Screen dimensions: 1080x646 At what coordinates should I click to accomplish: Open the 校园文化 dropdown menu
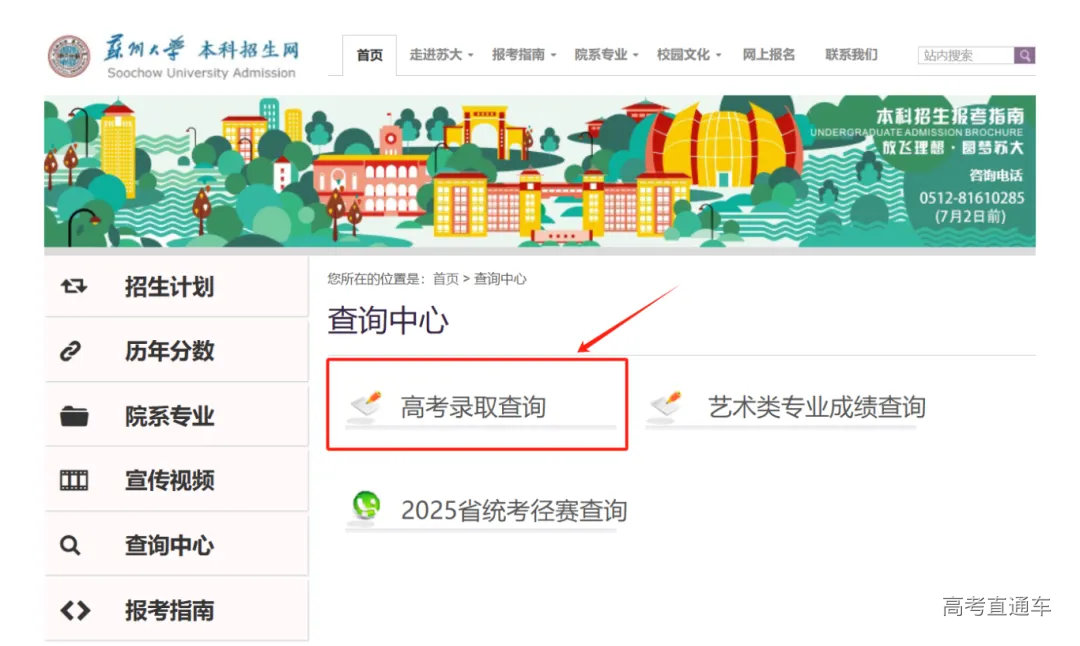(688, 55)
